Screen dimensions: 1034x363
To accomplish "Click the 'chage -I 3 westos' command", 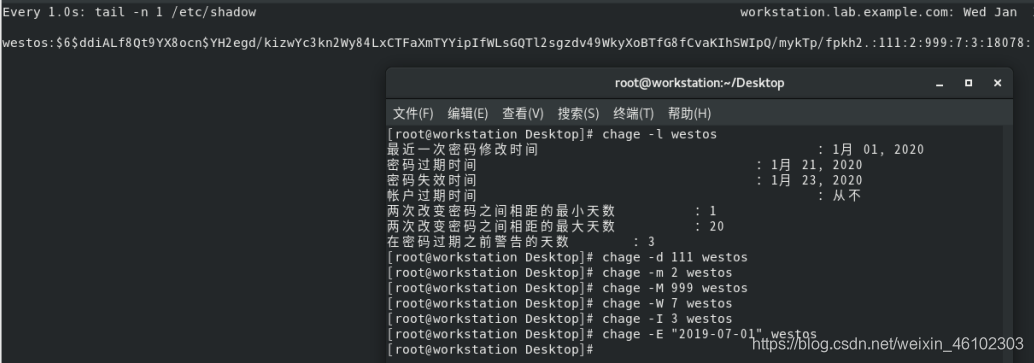I will (667, 319).
